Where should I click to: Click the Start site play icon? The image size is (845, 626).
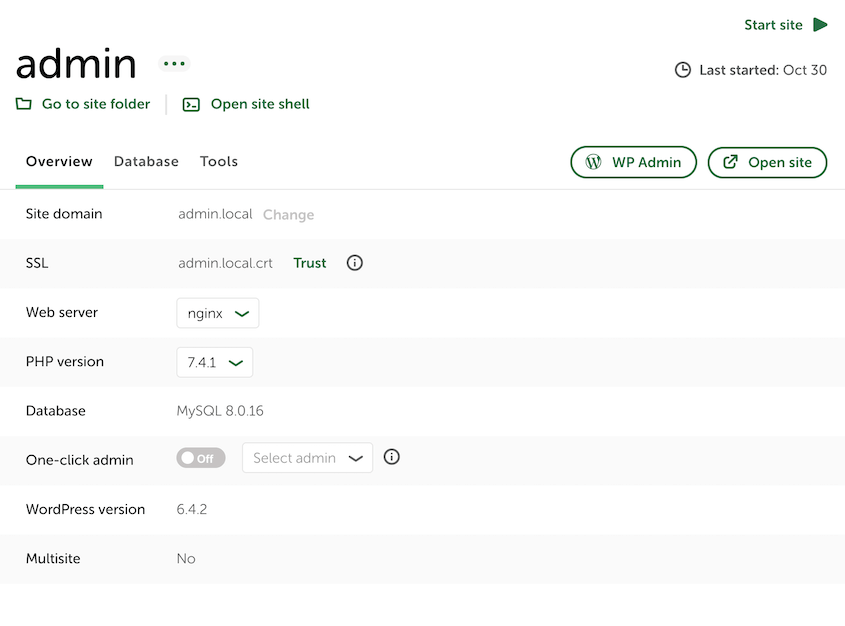820,25
